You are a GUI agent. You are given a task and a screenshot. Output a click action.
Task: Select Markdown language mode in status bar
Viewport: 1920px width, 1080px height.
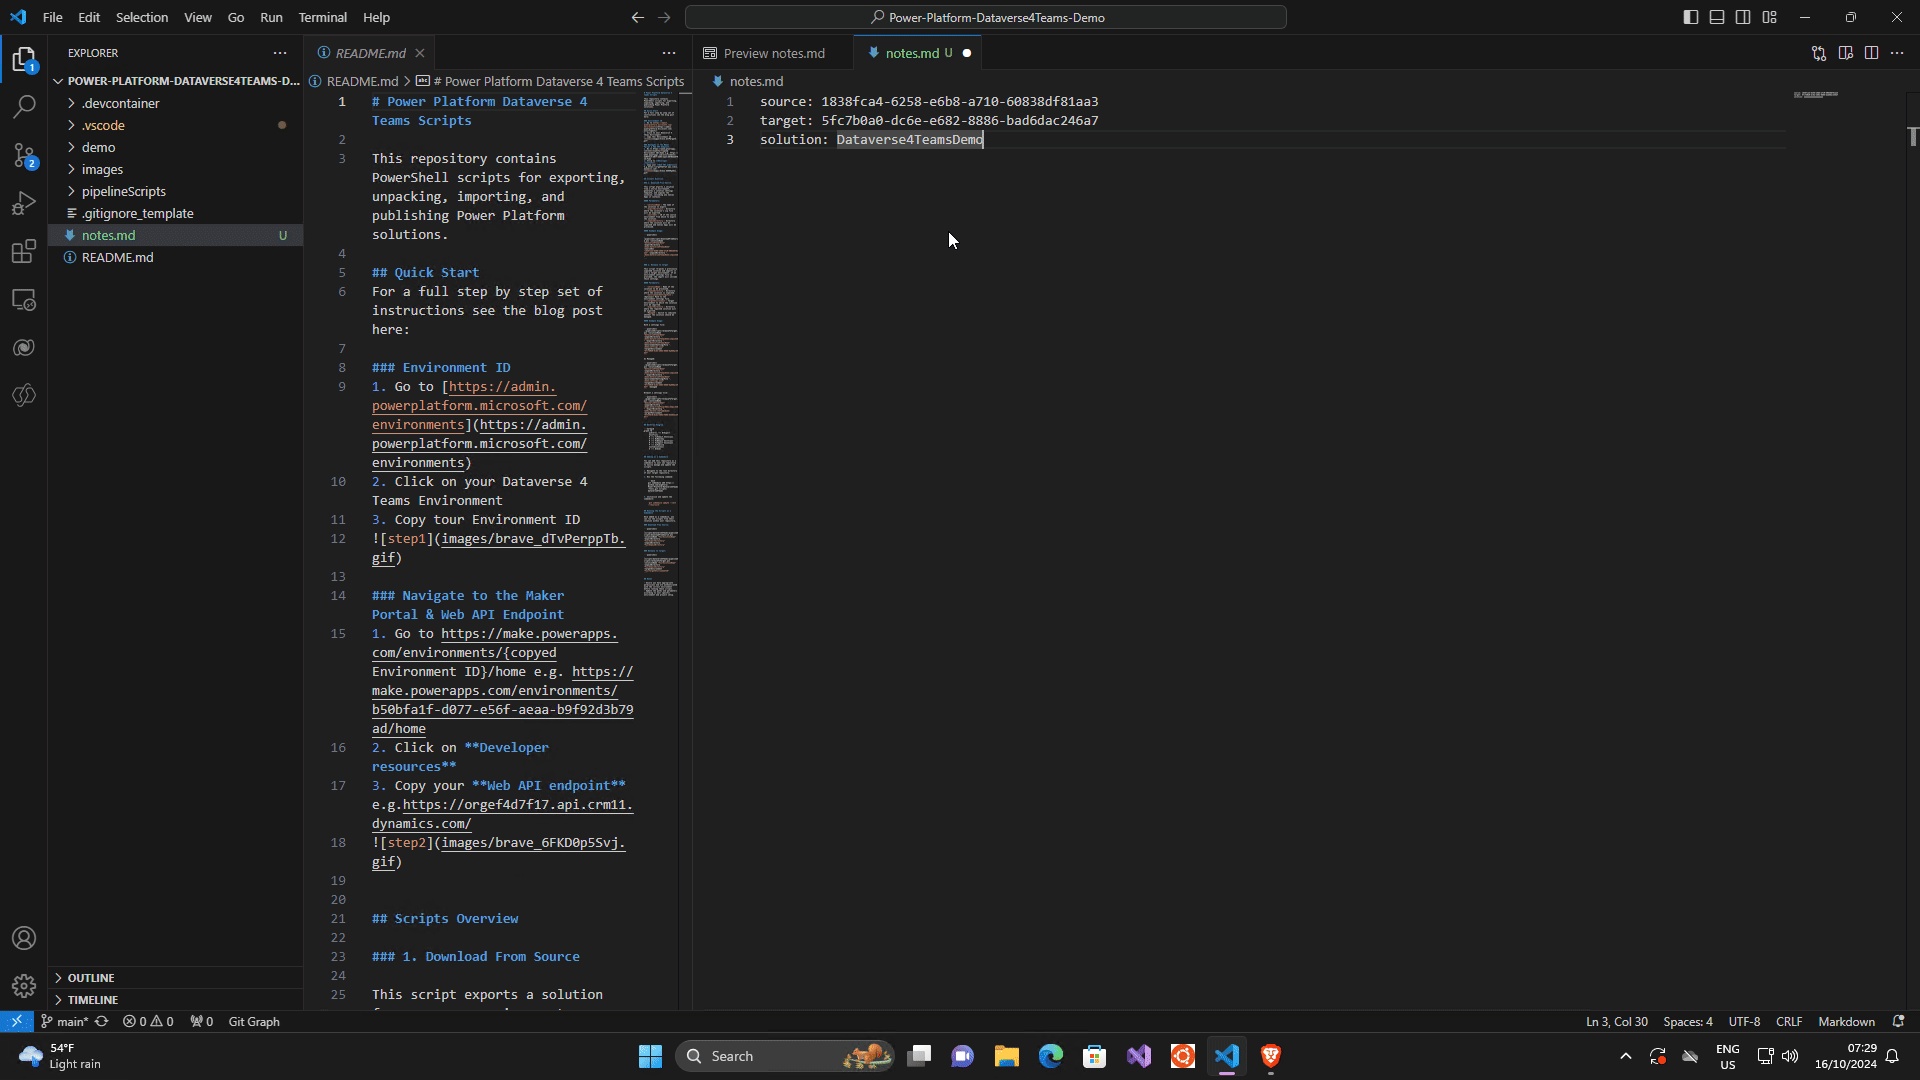1846,1021
